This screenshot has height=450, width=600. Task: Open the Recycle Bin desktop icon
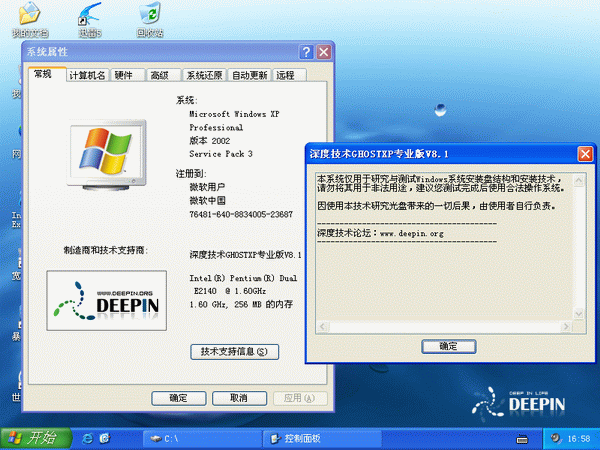150,20
